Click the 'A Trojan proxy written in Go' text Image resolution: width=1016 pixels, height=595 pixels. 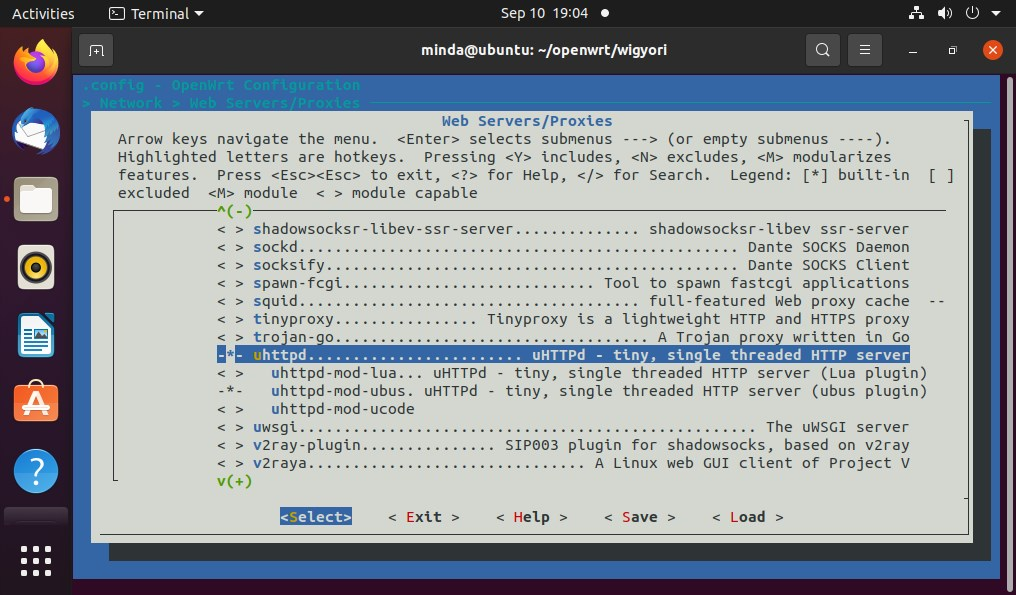[783, 337]
